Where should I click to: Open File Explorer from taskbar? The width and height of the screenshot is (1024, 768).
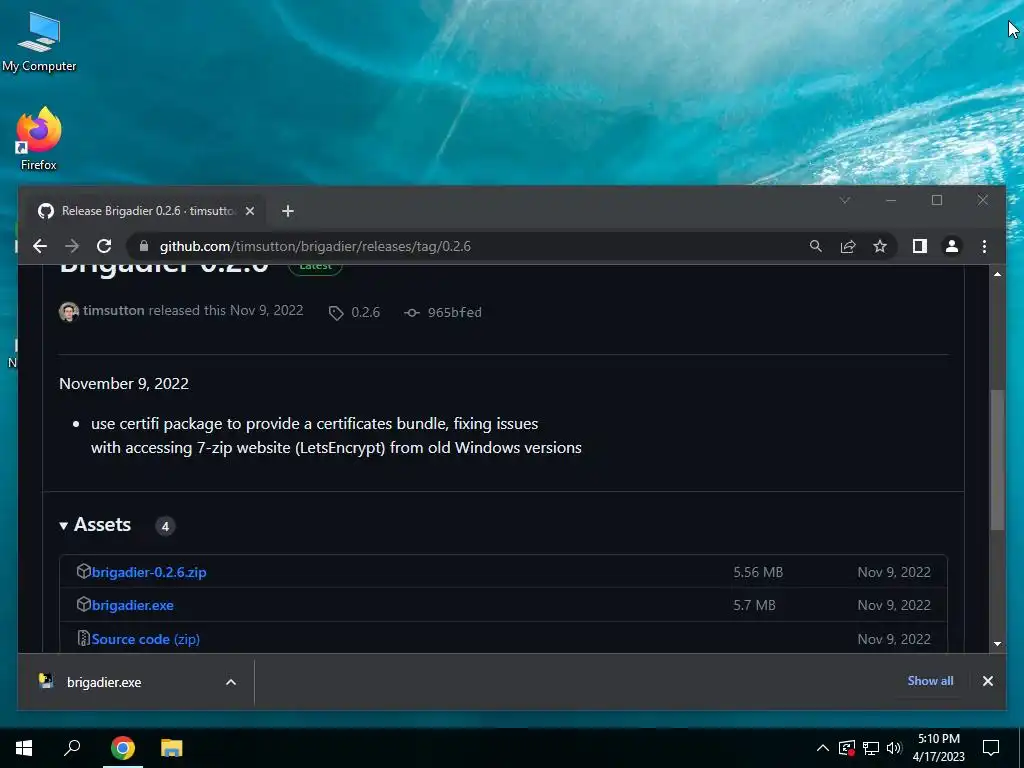172,748
